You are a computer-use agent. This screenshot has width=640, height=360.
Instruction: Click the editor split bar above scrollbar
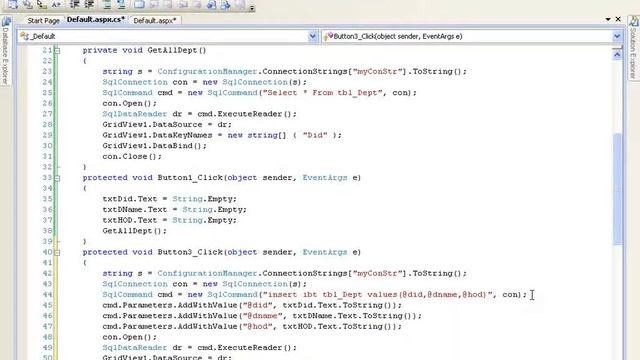click(x=617, y=48)
